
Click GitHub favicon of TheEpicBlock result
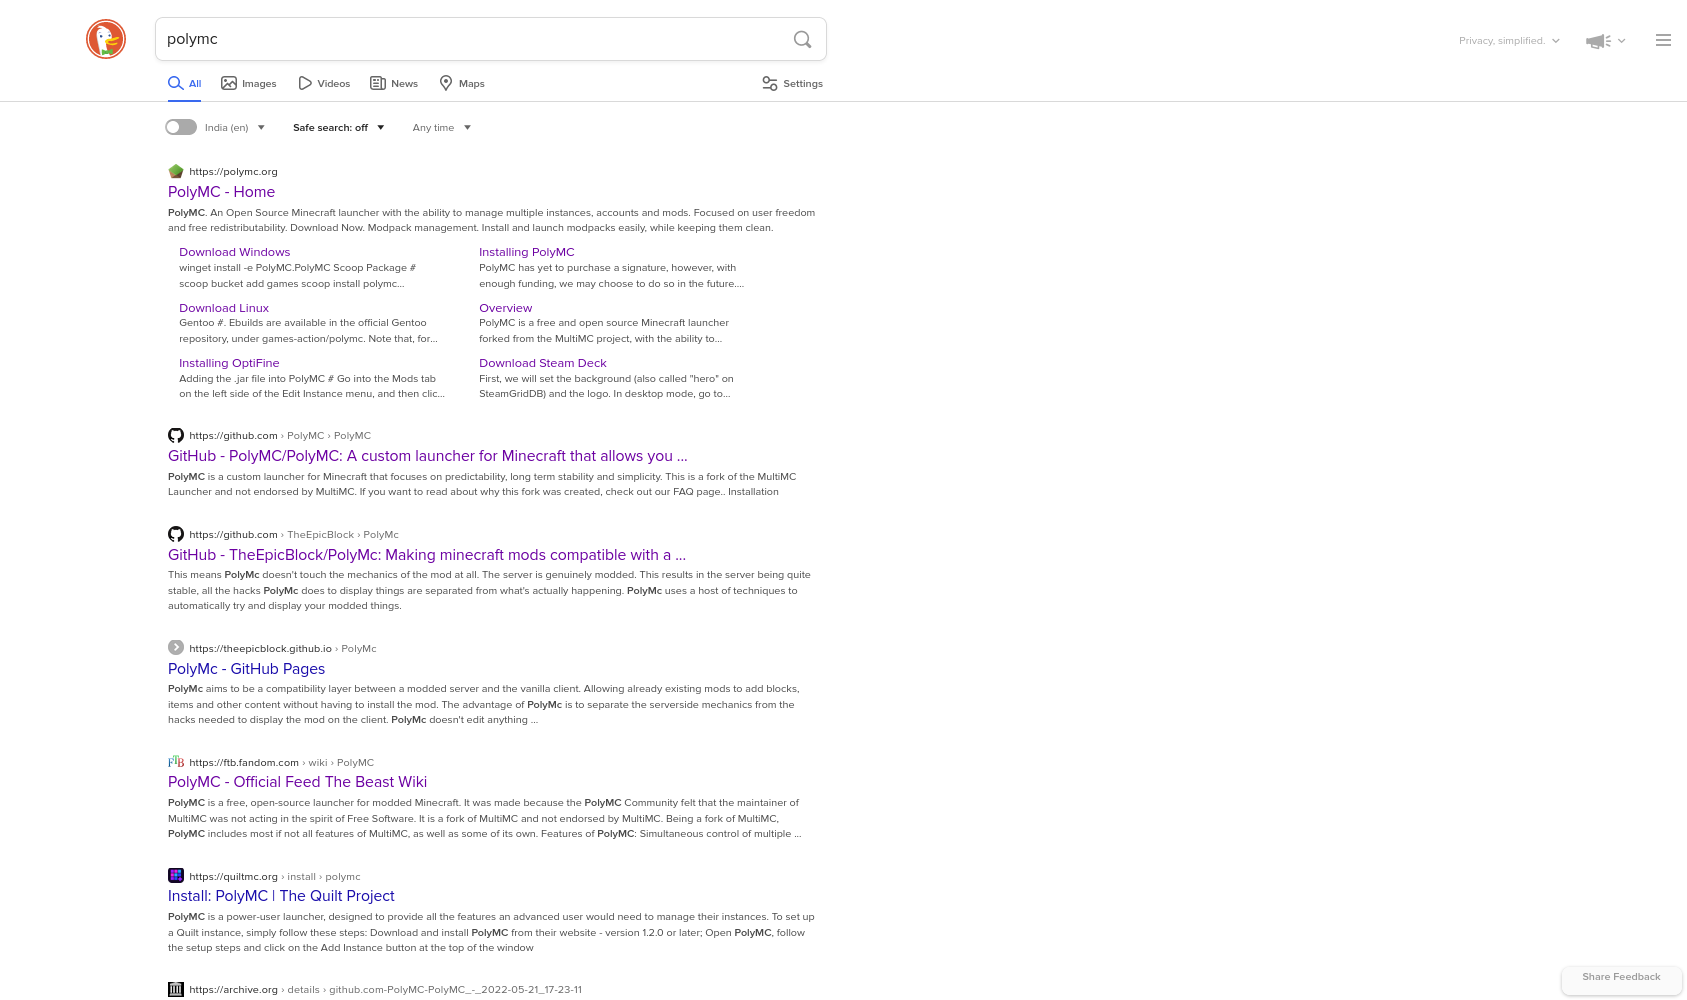(x=176, y=534)
